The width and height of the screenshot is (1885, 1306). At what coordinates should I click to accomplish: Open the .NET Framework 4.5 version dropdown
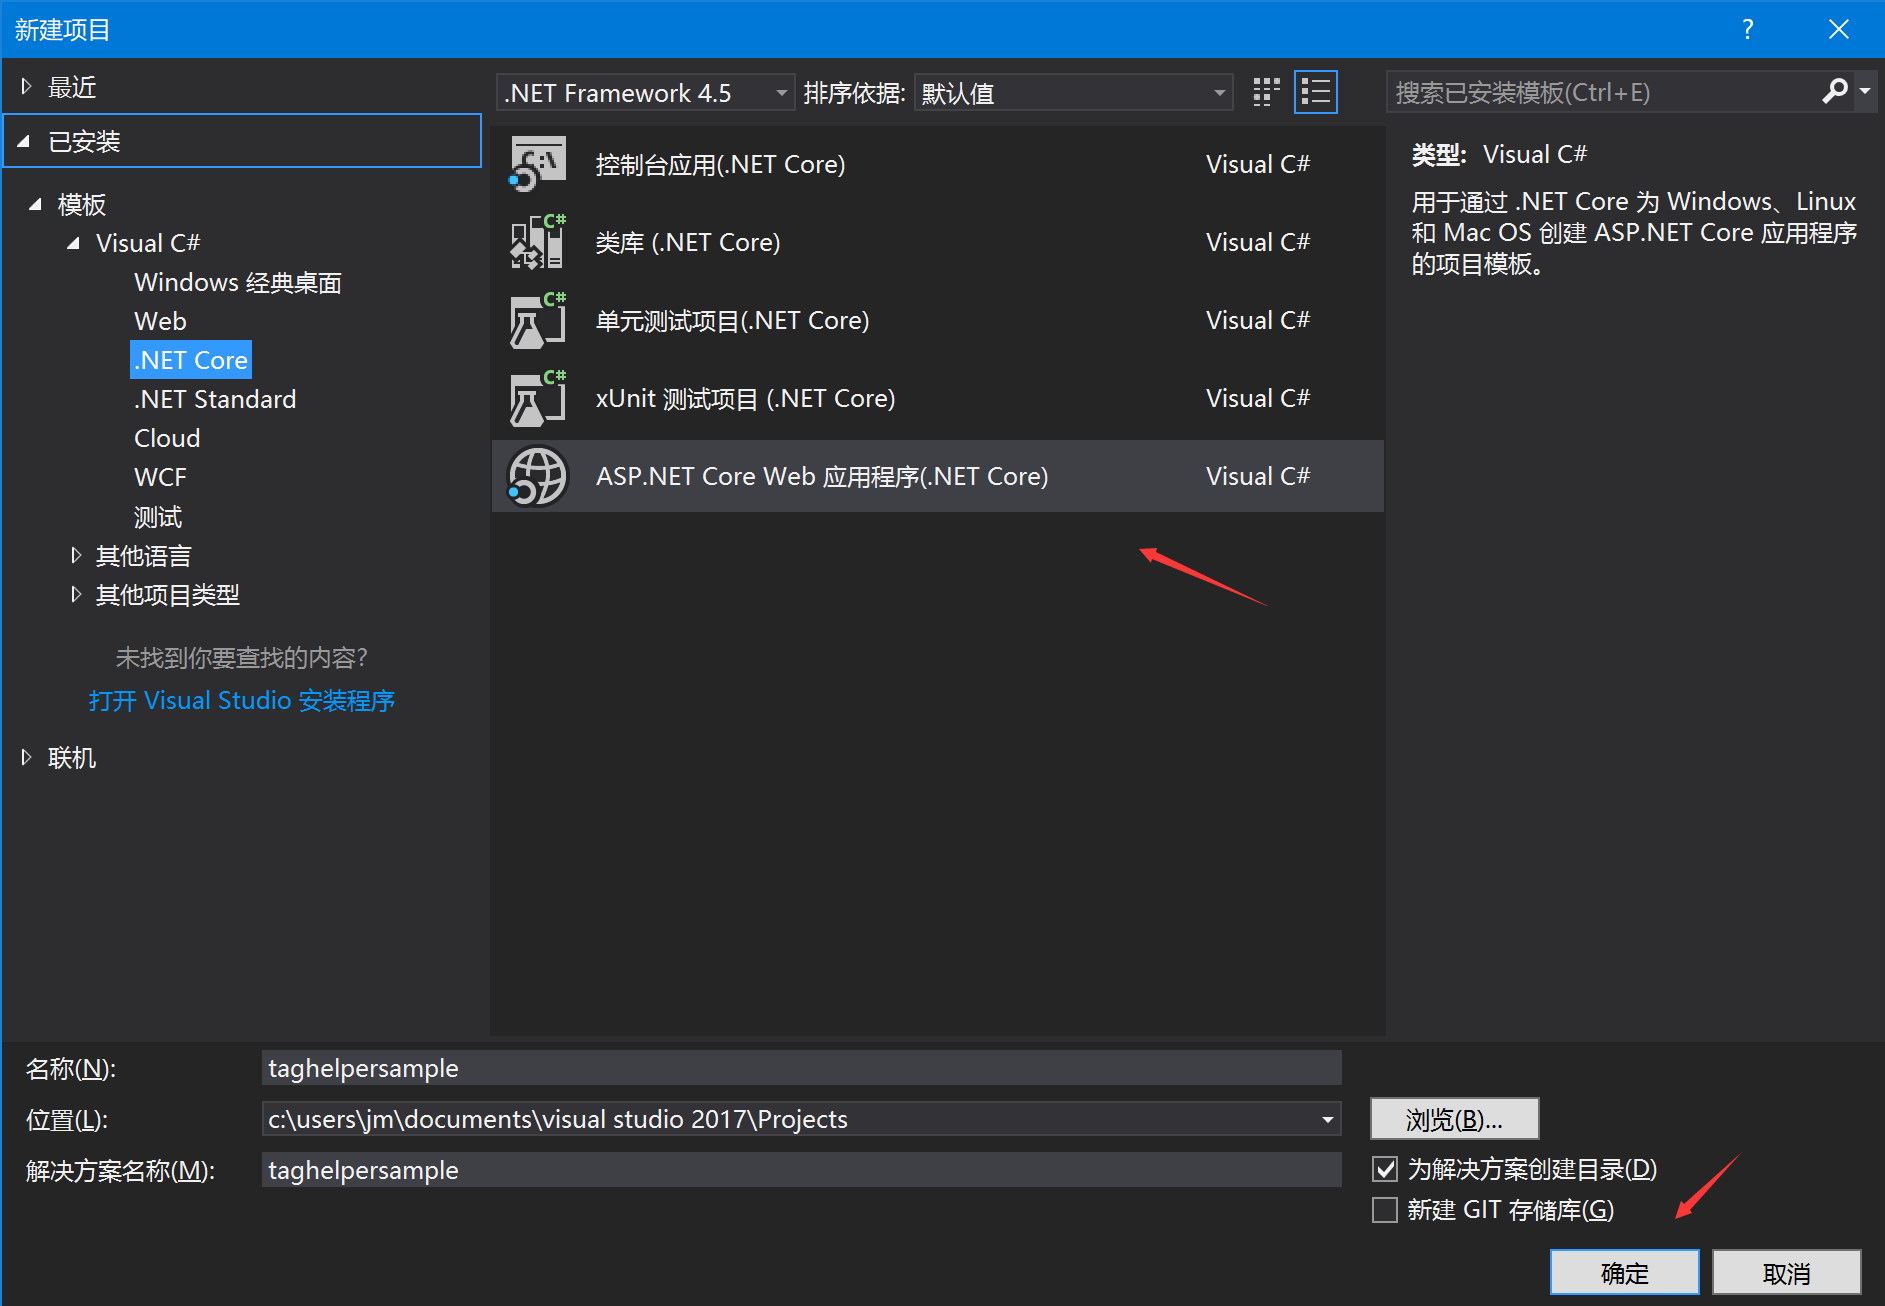[645, 93]
